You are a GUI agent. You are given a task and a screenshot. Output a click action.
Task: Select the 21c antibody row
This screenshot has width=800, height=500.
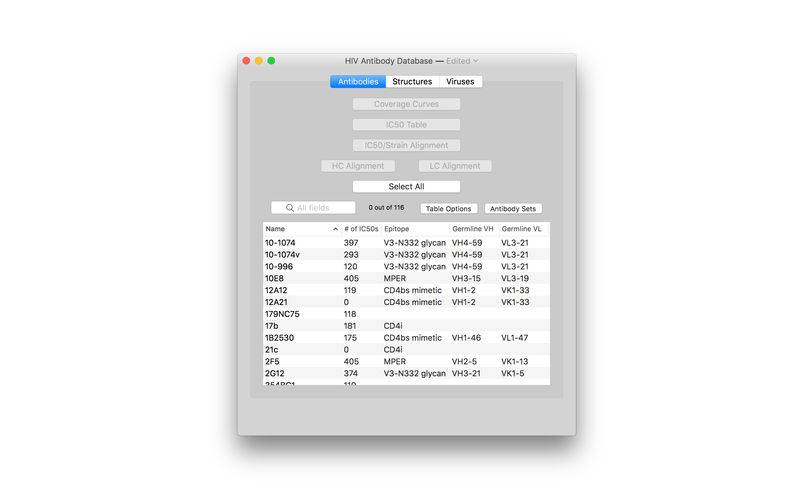click(x=406, y=349)
